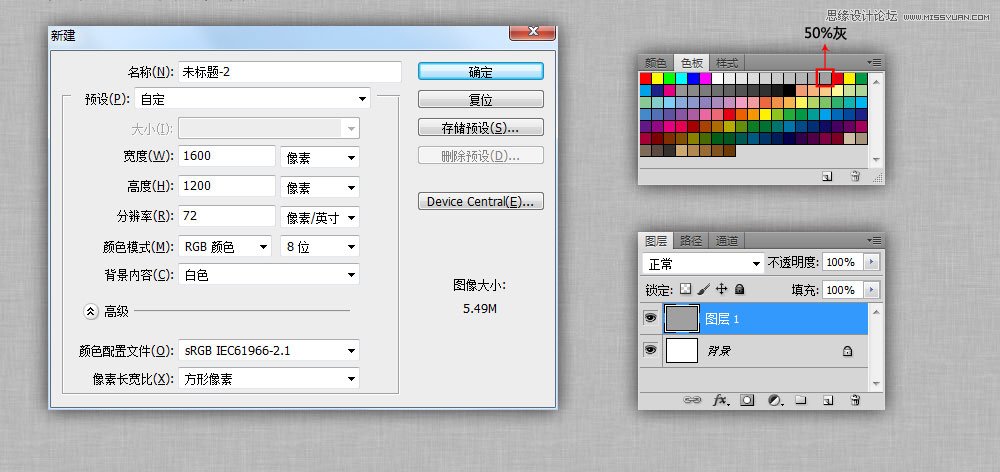
Task: Click the 名称 name input field
Action: [x=290, y=72]
